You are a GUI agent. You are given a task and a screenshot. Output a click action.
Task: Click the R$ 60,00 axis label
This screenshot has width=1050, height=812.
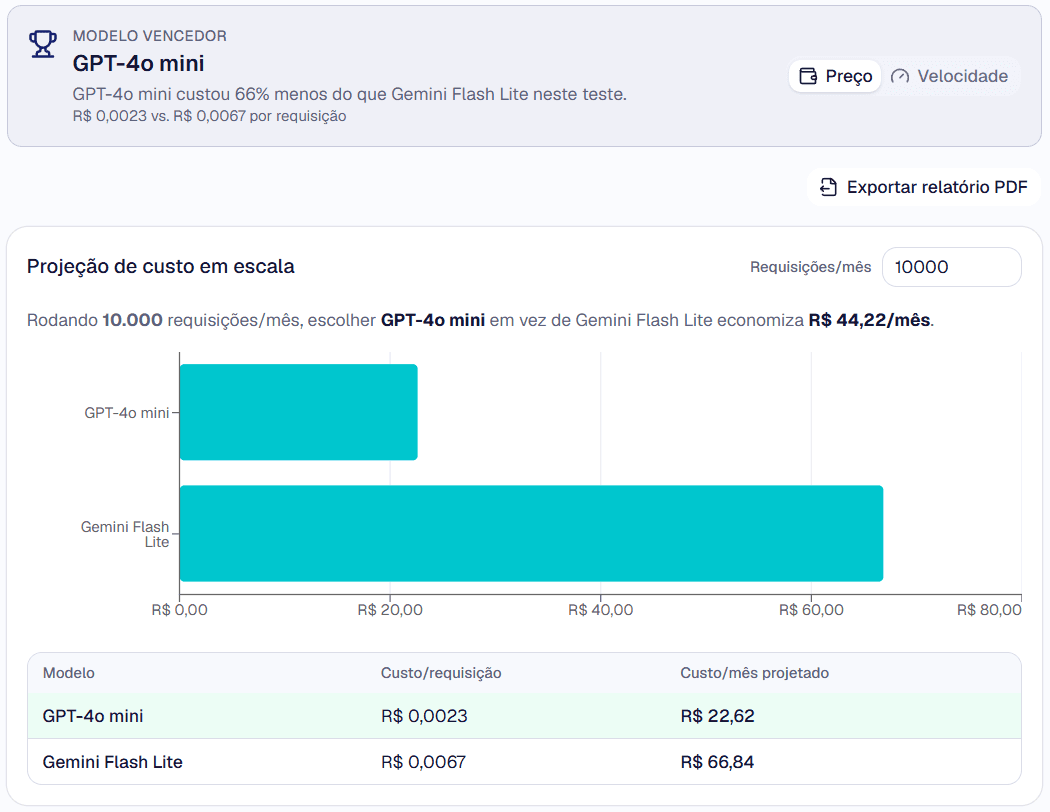[x=811, y=610]
